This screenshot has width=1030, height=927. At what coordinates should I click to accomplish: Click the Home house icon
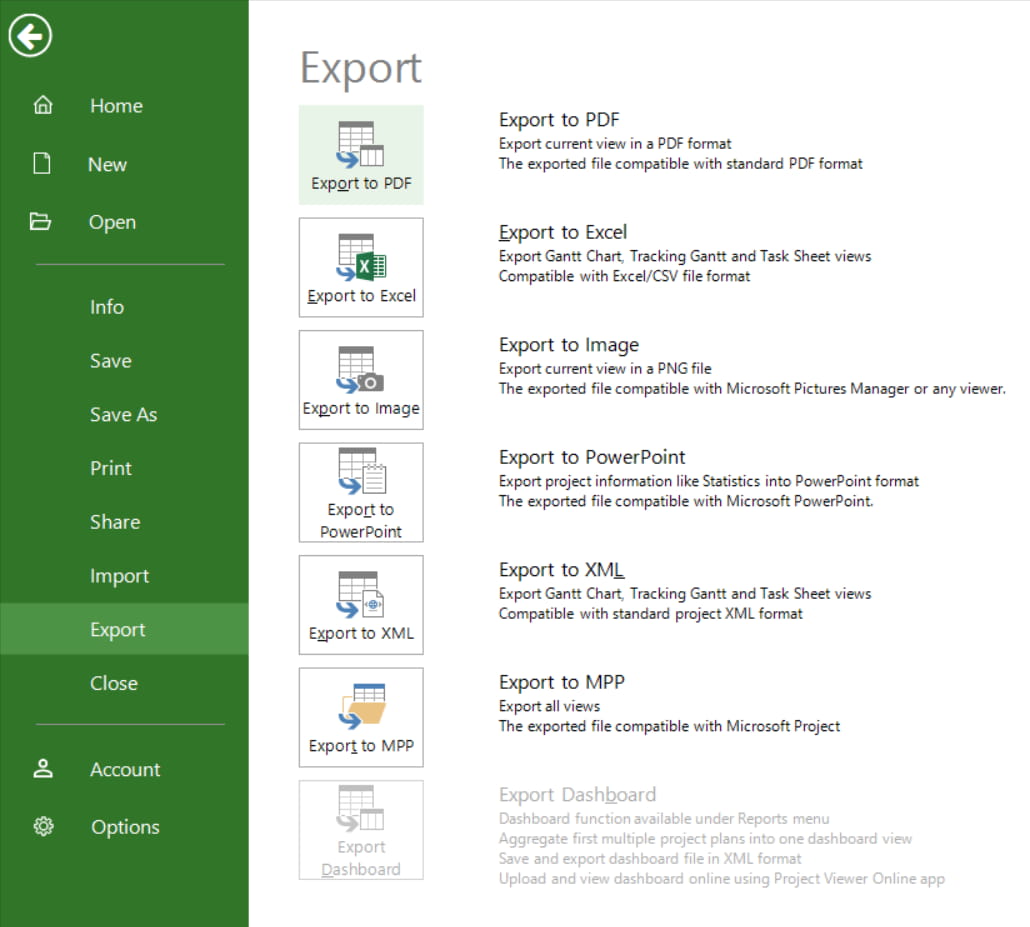tap(40, 105)
